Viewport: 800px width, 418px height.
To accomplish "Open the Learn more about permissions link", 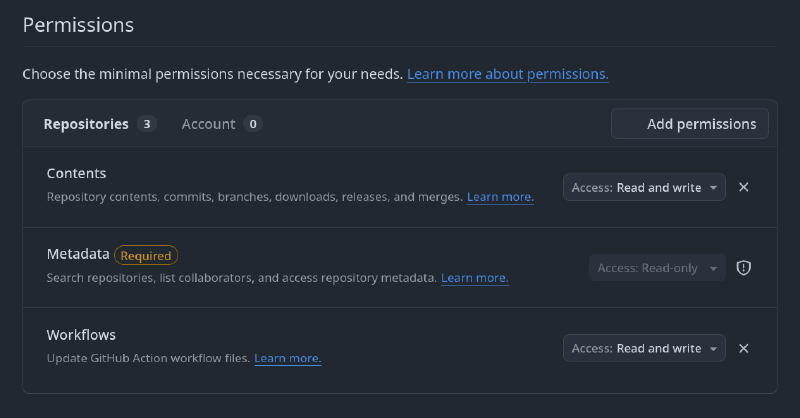I will click(x=508, y=74).
